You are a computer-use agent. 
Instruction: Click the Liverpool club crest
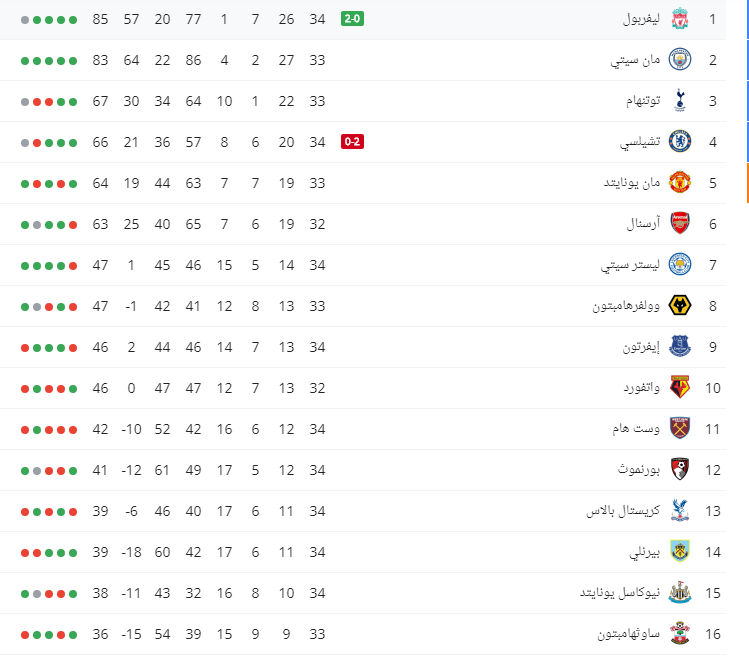(679, 19)
